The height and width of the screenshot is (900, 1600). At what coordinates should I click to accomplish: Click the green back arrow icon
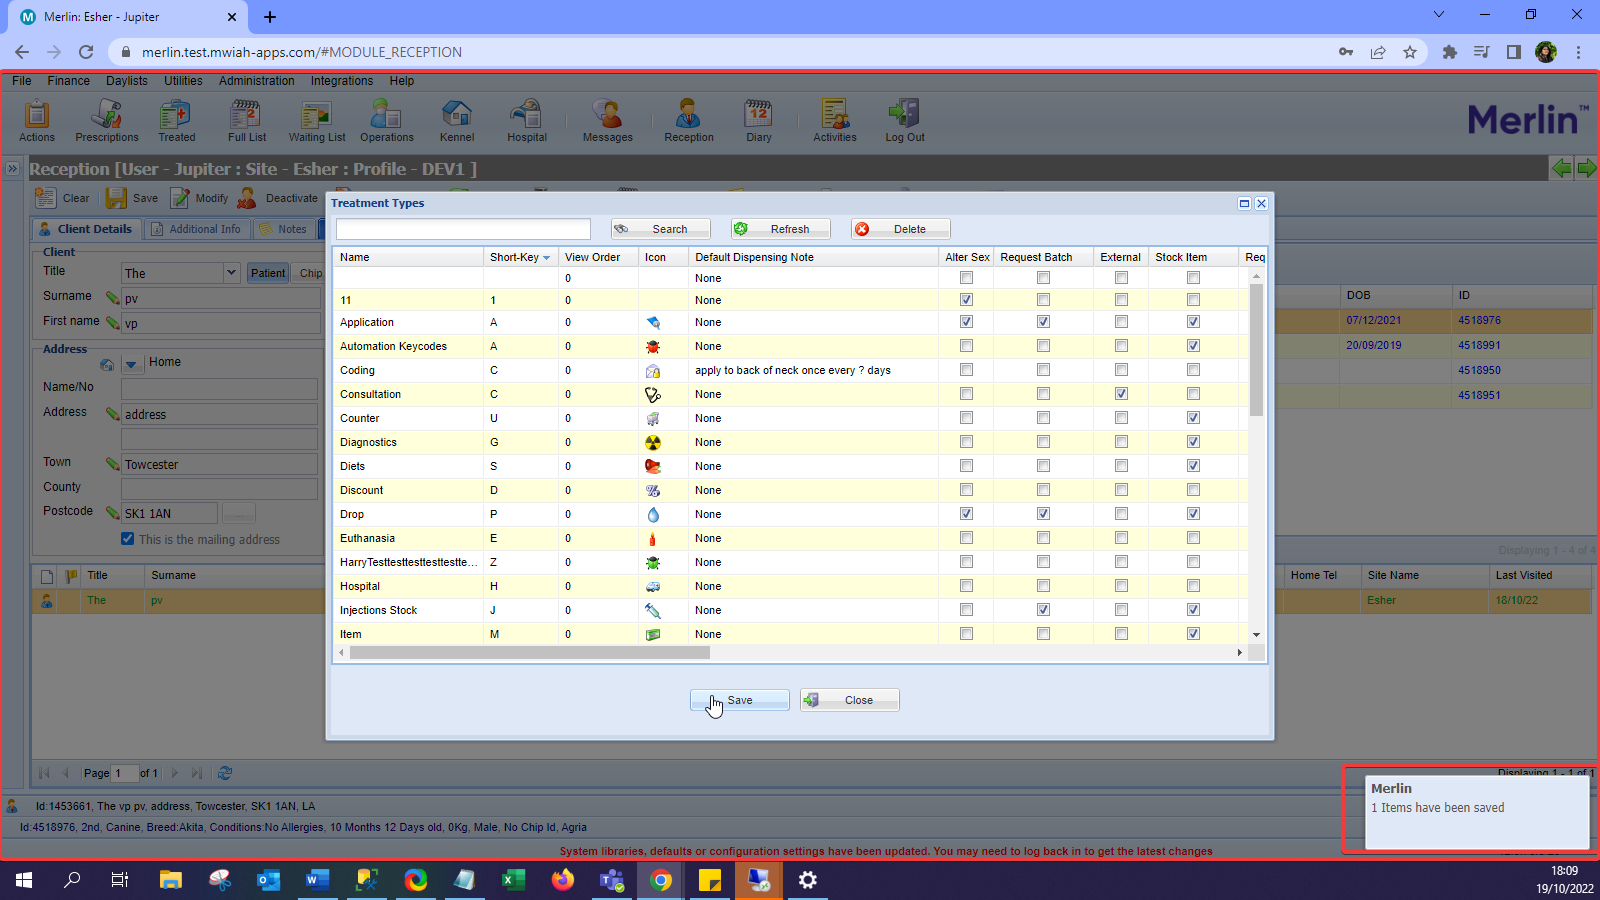[1561, 168]
